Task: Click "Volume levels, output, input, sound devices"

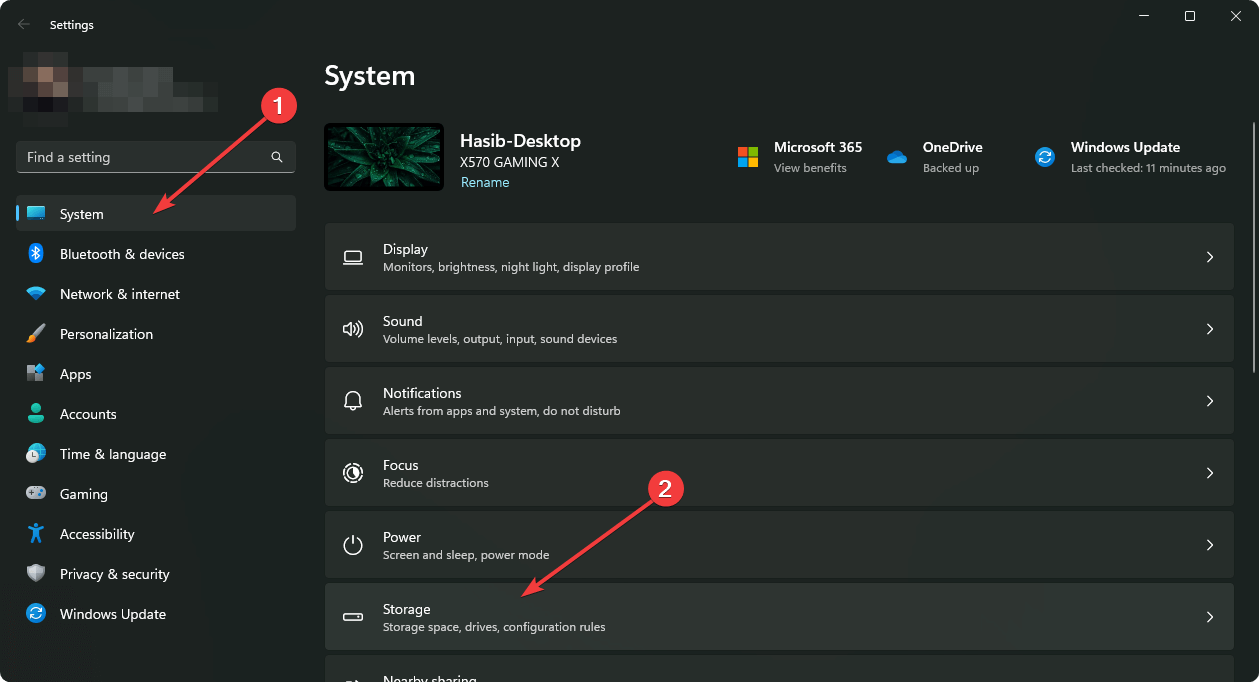Action: [x=500, y=339]
